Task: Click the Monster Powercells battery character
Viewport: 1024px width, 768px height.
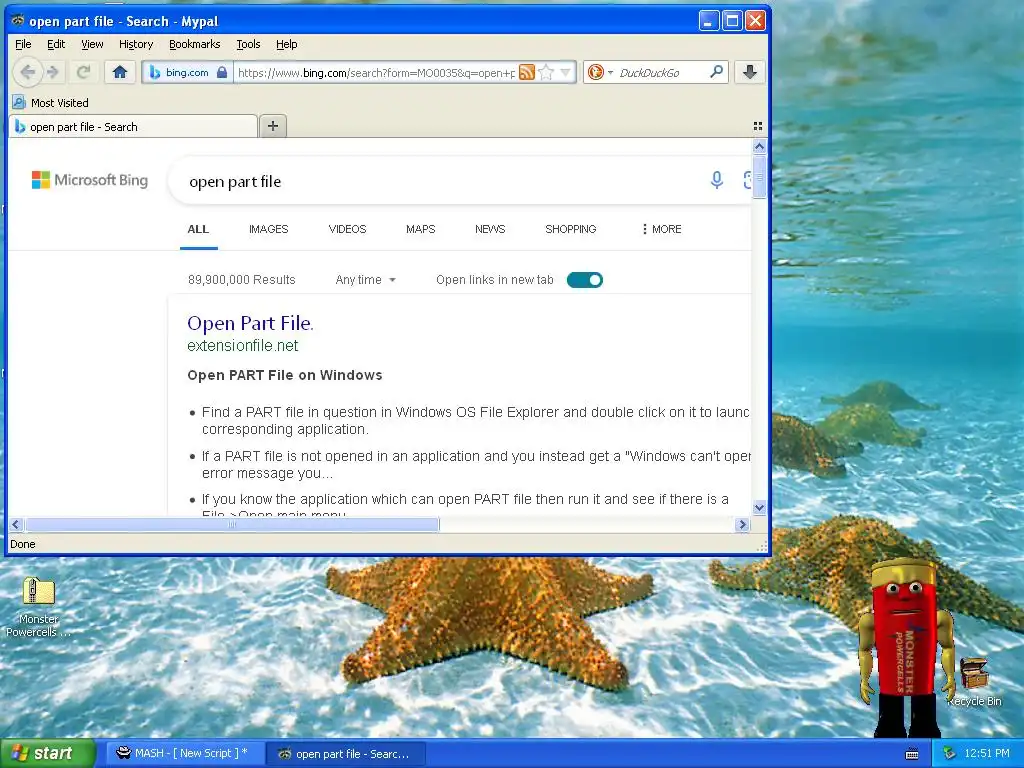Action: (x=908, y=647)
